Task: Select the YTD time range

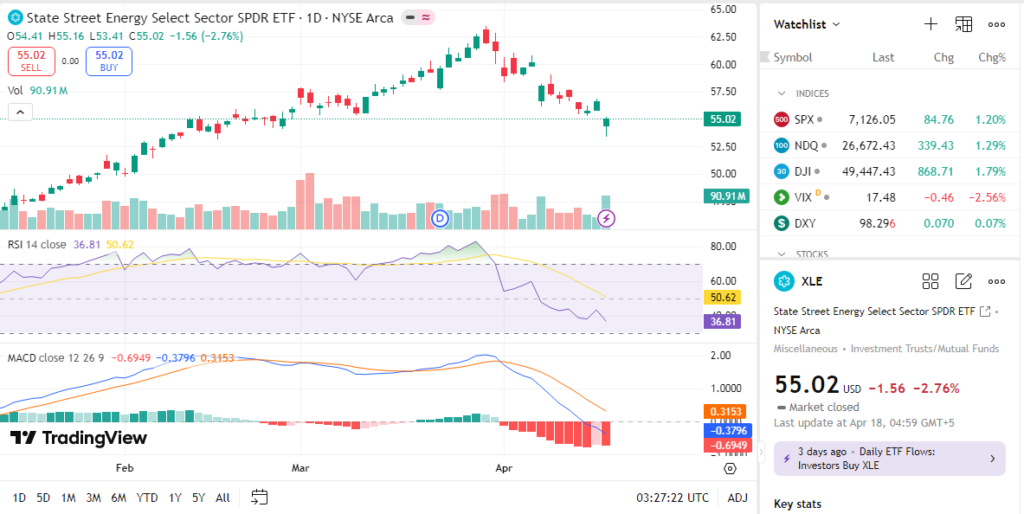Action: tap(146, 497)
